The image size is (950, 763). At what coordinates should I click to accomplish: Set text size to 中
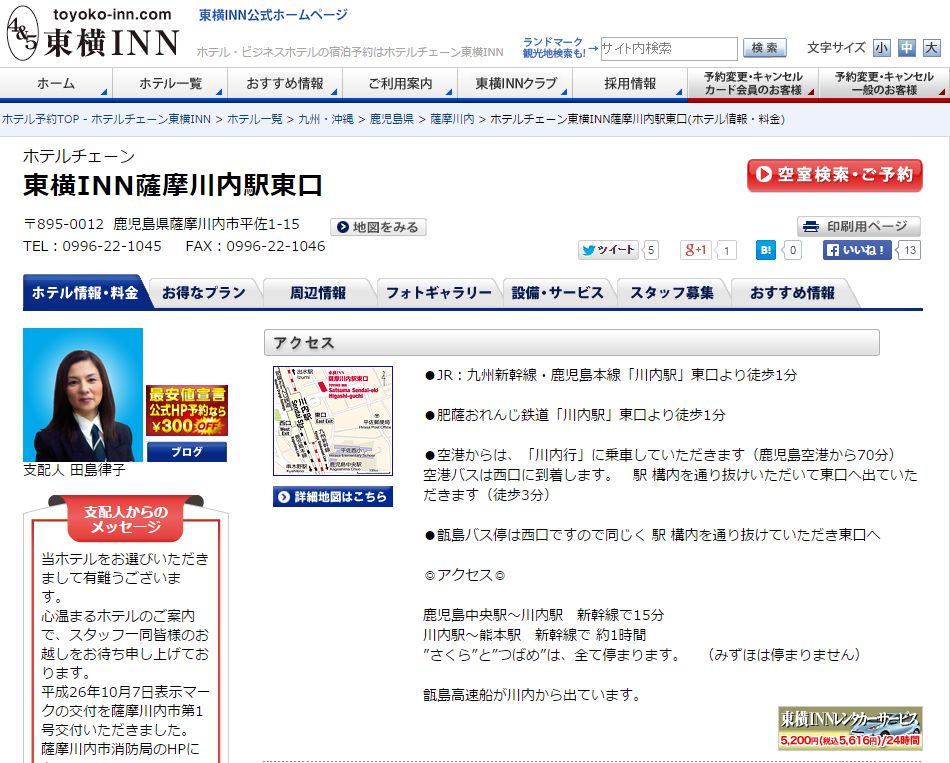(906, 48)
